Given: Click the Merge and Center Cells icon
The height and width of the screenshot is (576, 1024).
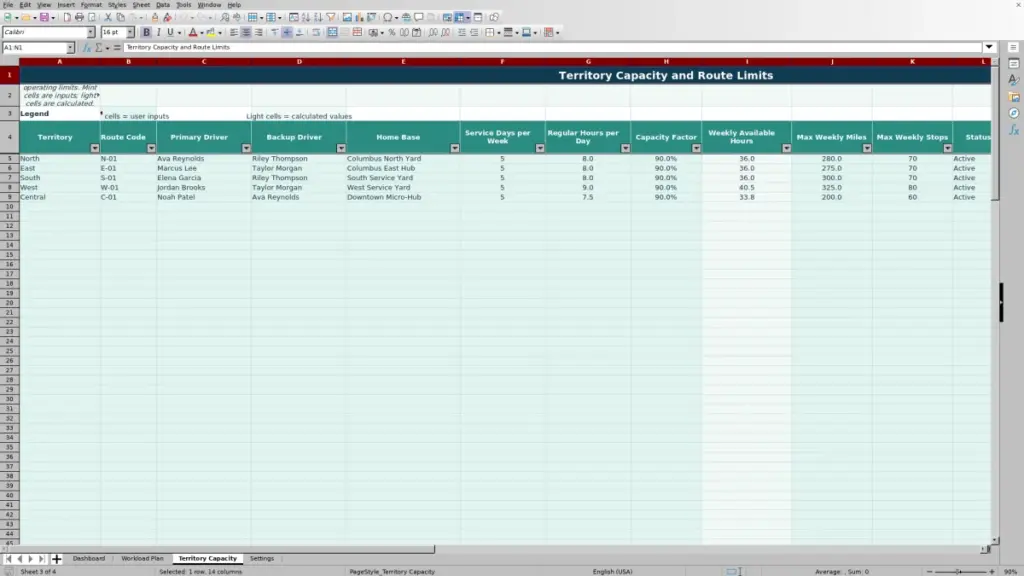Looking at the screenshot, I should coord(332,32).
